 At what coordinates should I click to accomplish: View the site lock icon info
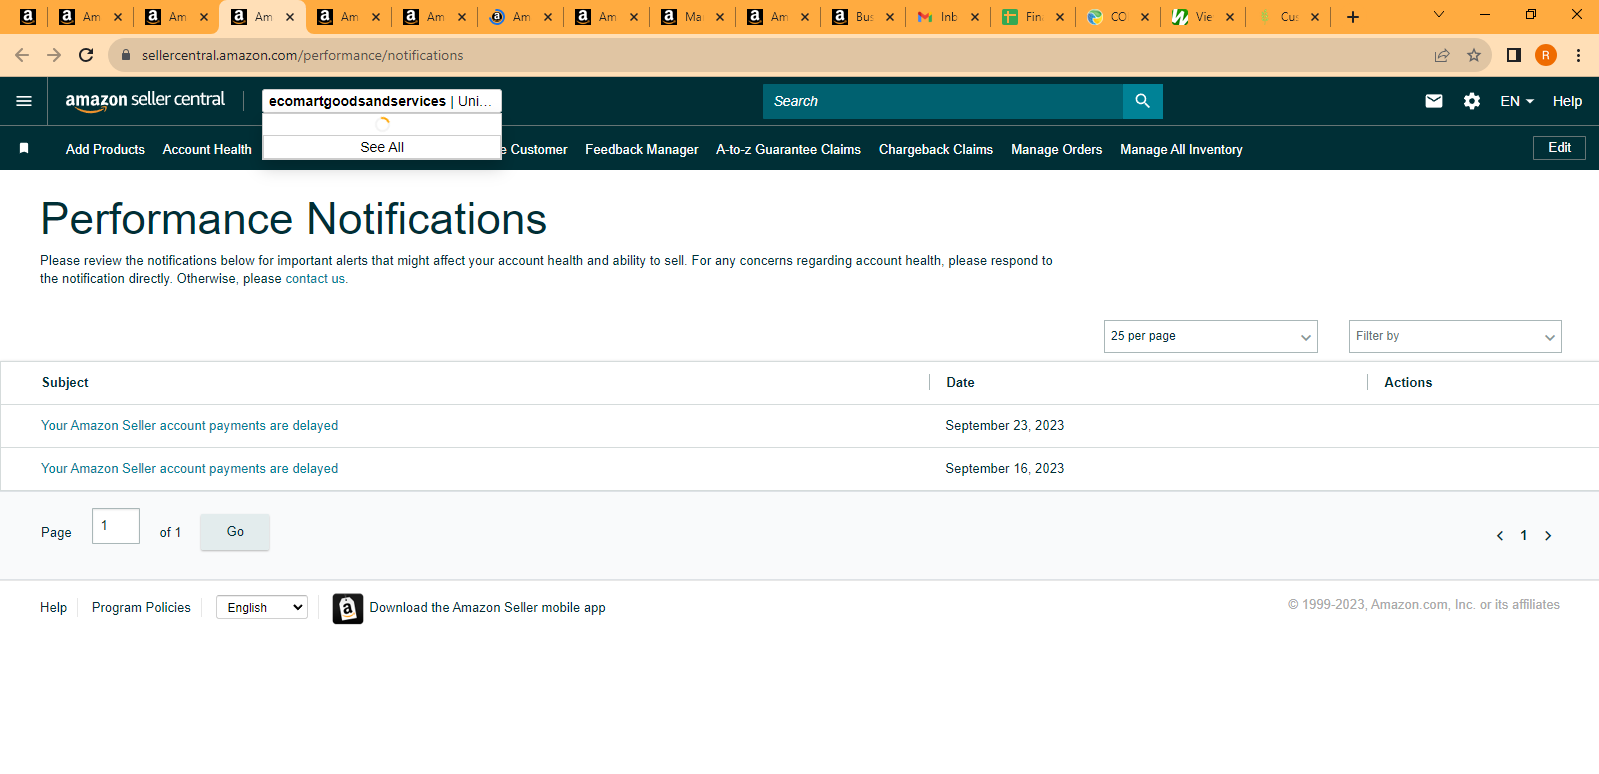pos(126,55)
